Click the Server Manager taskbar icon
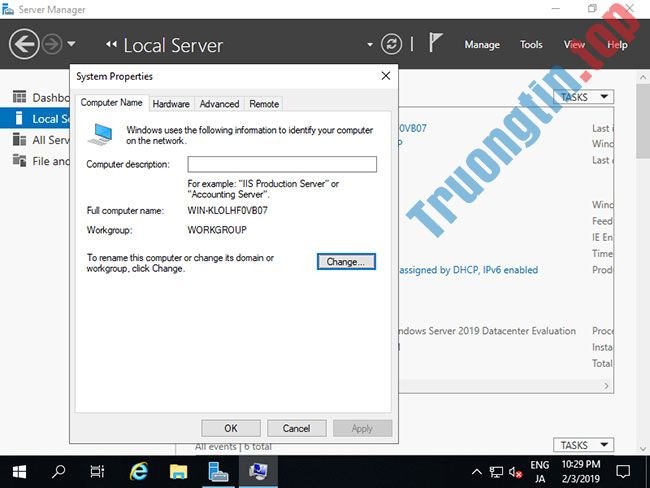Screen dimensions: 650x488 (x=218, y=471)
